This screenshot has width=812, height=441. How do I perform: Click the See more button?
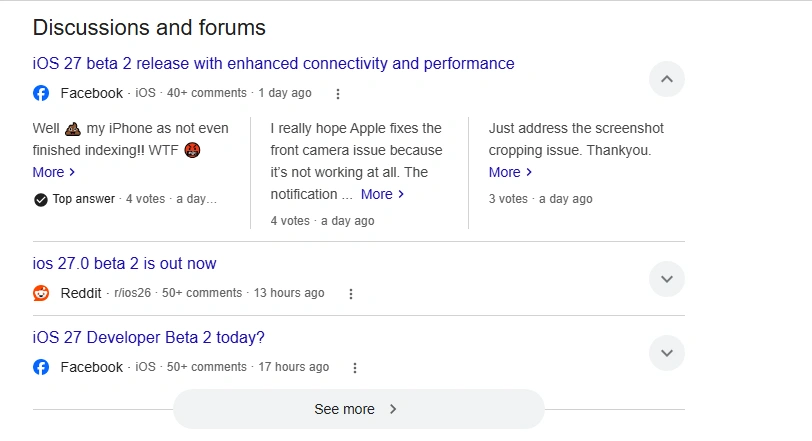358,409
